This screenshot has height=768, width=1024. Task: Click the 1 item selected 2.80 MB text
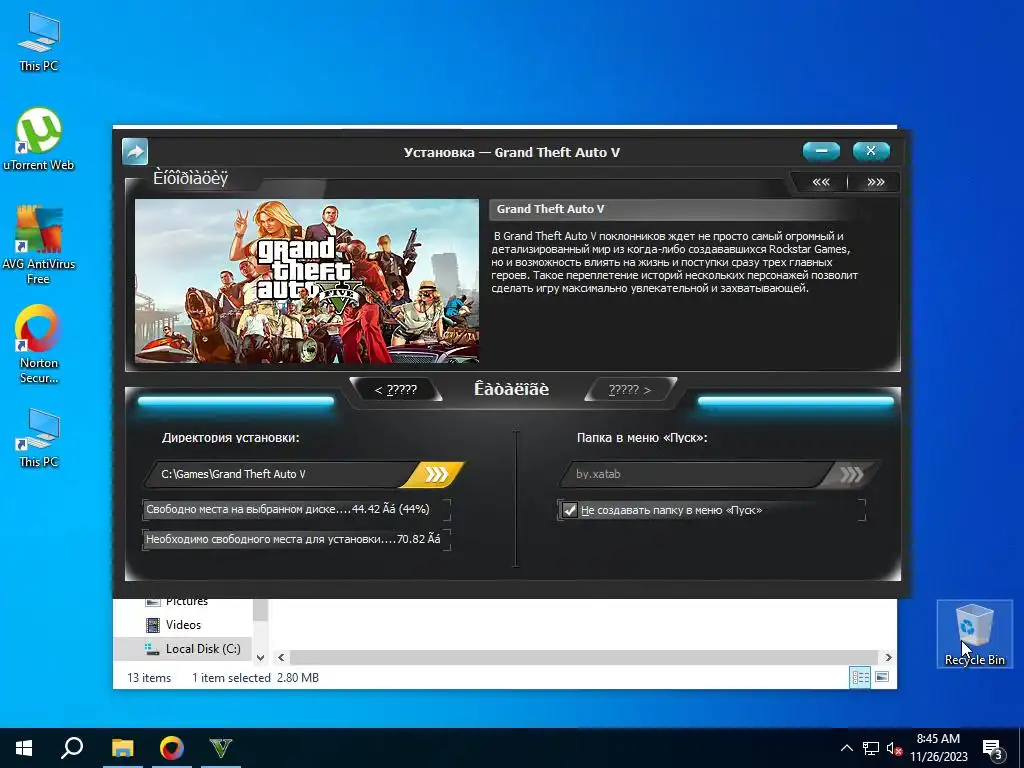coord(255,678)
